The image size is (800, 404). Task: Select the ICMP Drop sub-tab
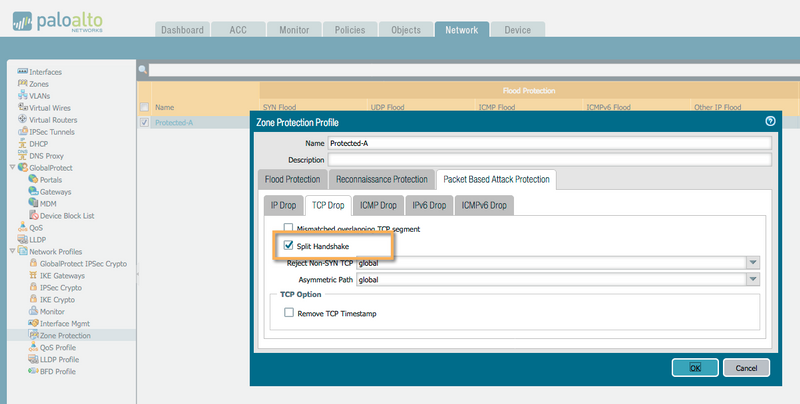[x=378, y=205]
